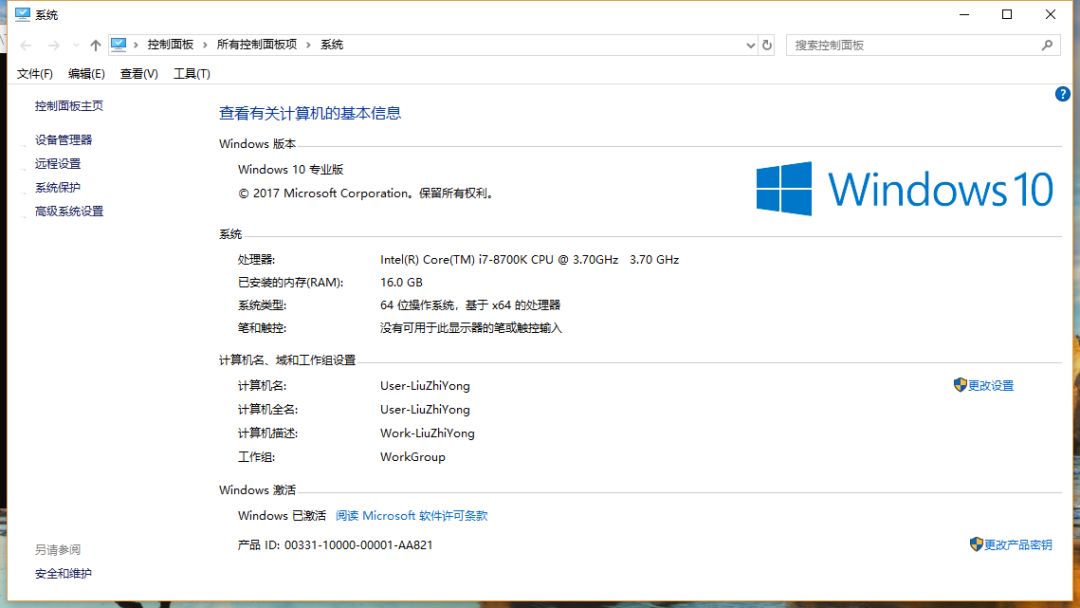The height and width of the screenshot is (608, 1080).
Task: Click the product ID 00331-10000-00001-AA821
Action: (359, 545)
